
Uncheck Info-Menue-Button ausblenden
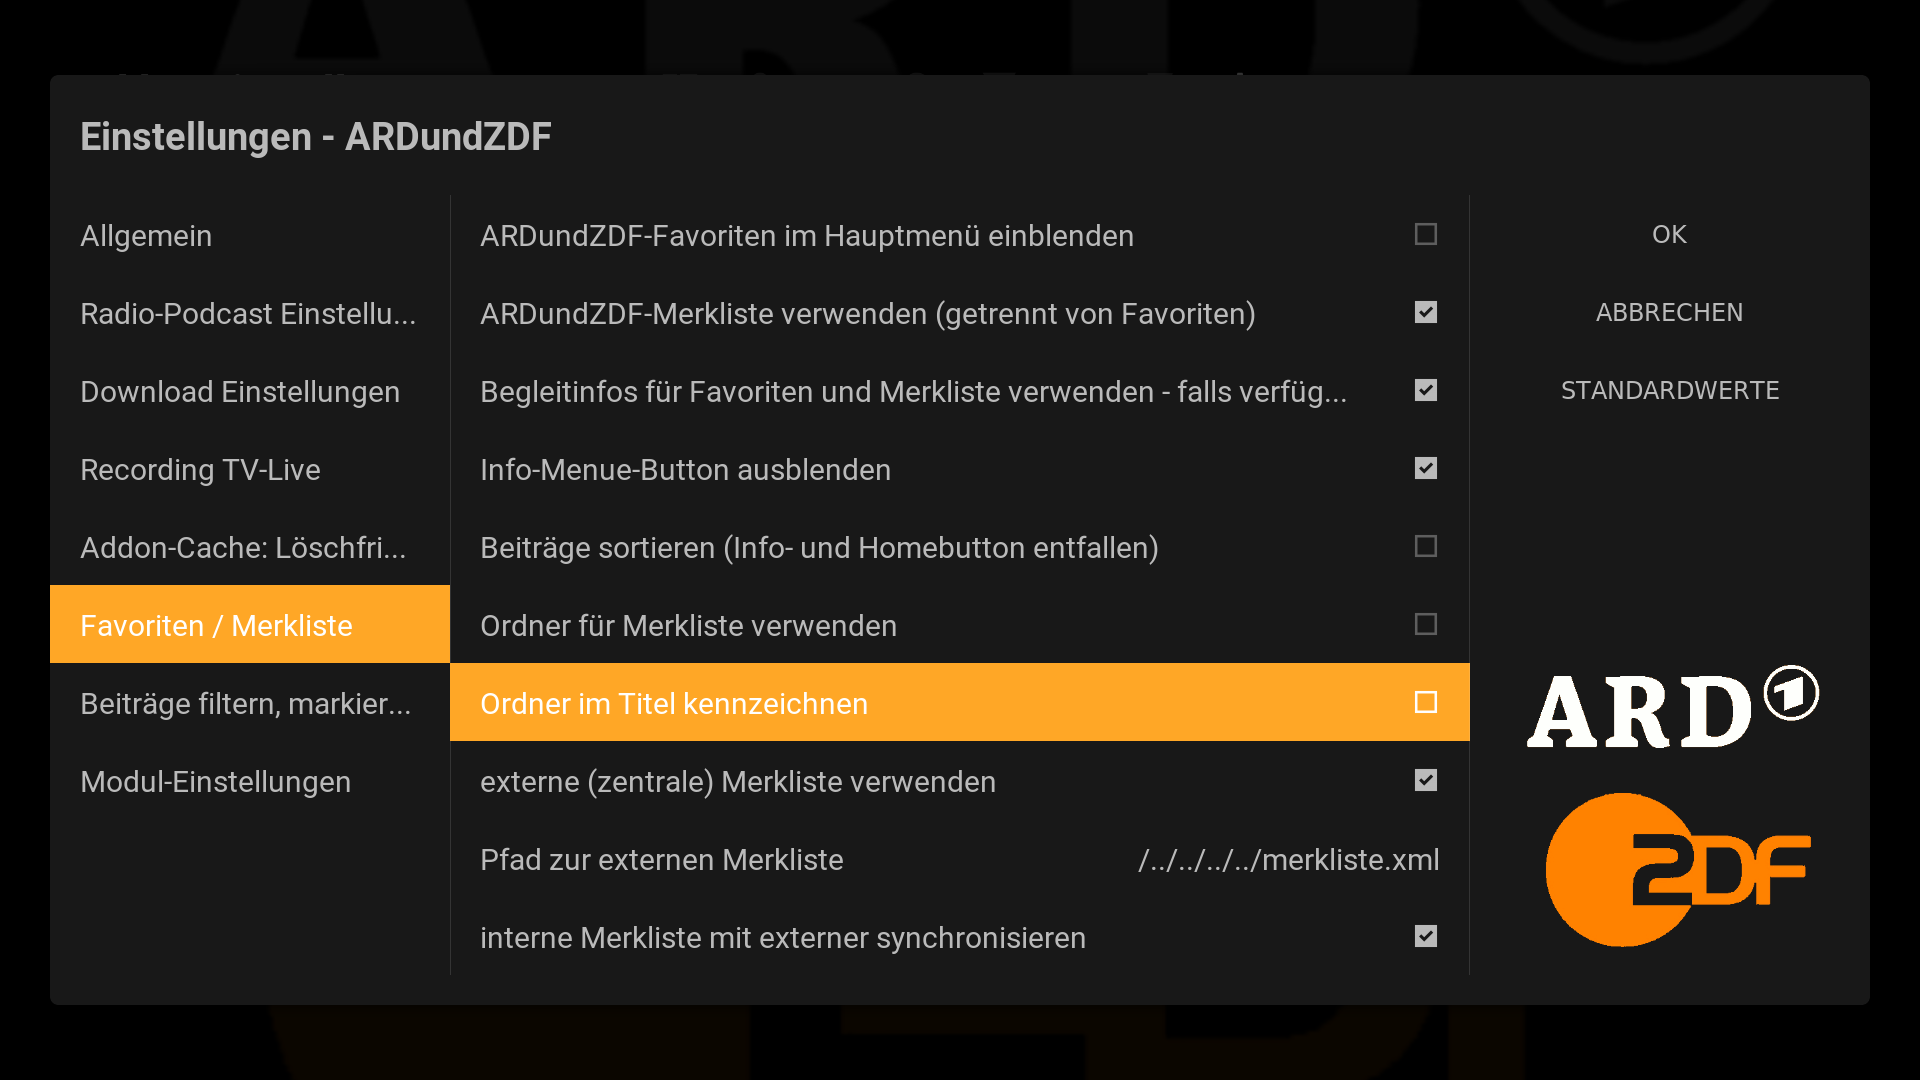click(x=1426, y=468)
